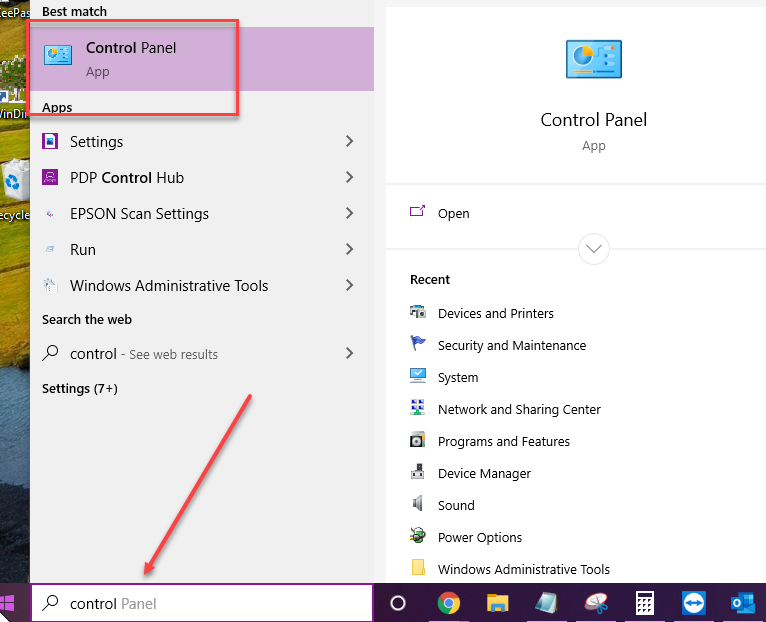The height and width of the screenshot is (622, 766).
Task: Click the EPSON Scan Settings icon
Action: point(50,214)
